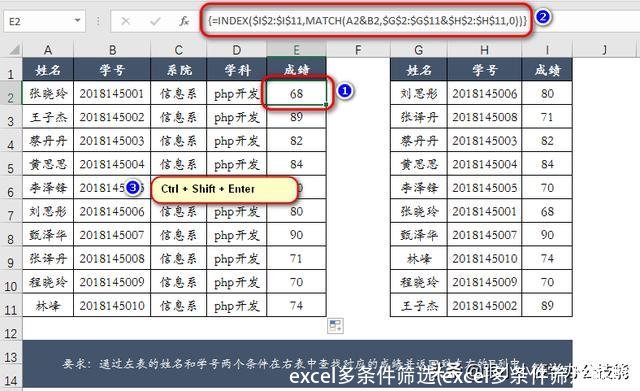Click cell A11 containing 林峰

click(x=48, y=305)
